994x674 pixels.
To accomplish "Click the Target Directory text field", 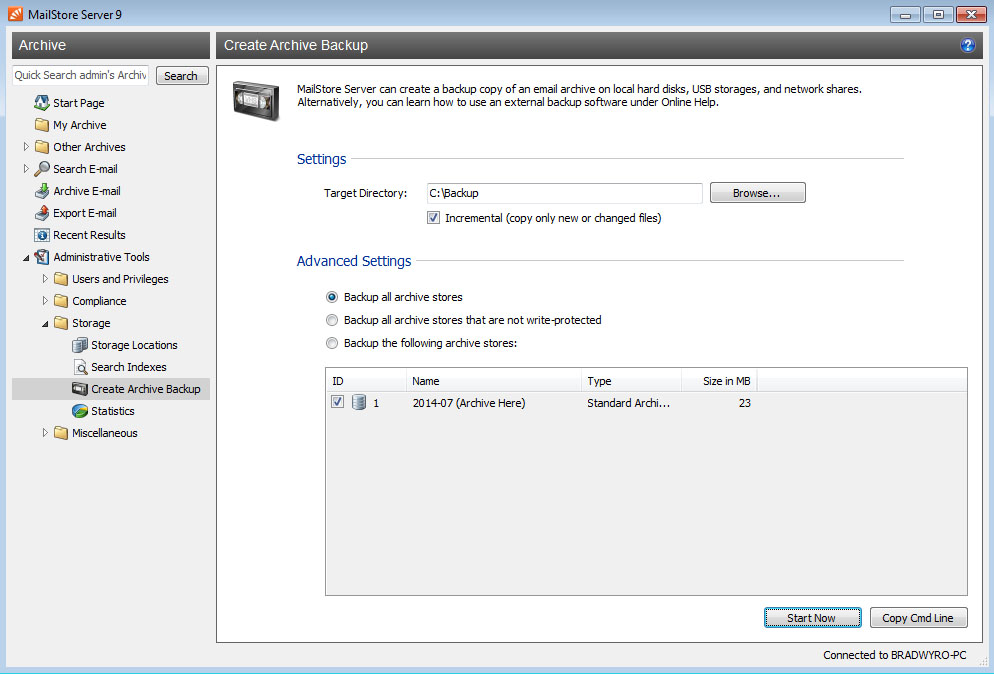I will (564, 193).
